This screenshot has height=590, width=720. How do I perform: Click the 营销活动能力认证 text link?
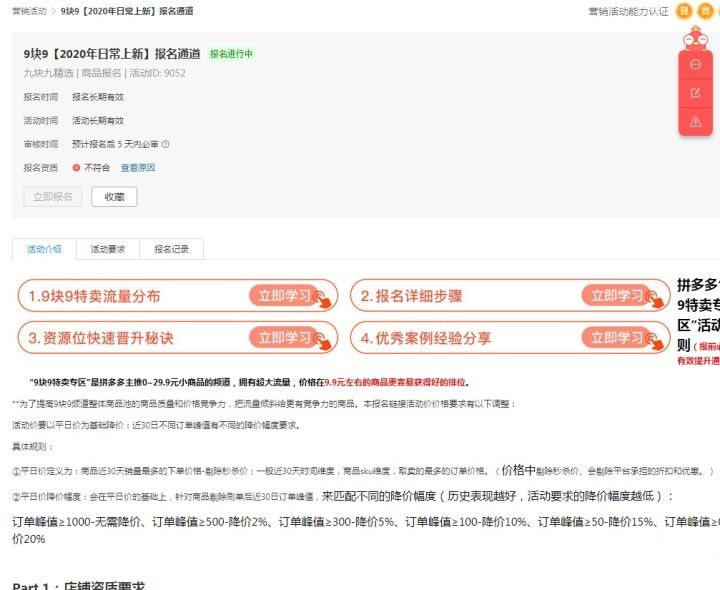pos(629,11)
